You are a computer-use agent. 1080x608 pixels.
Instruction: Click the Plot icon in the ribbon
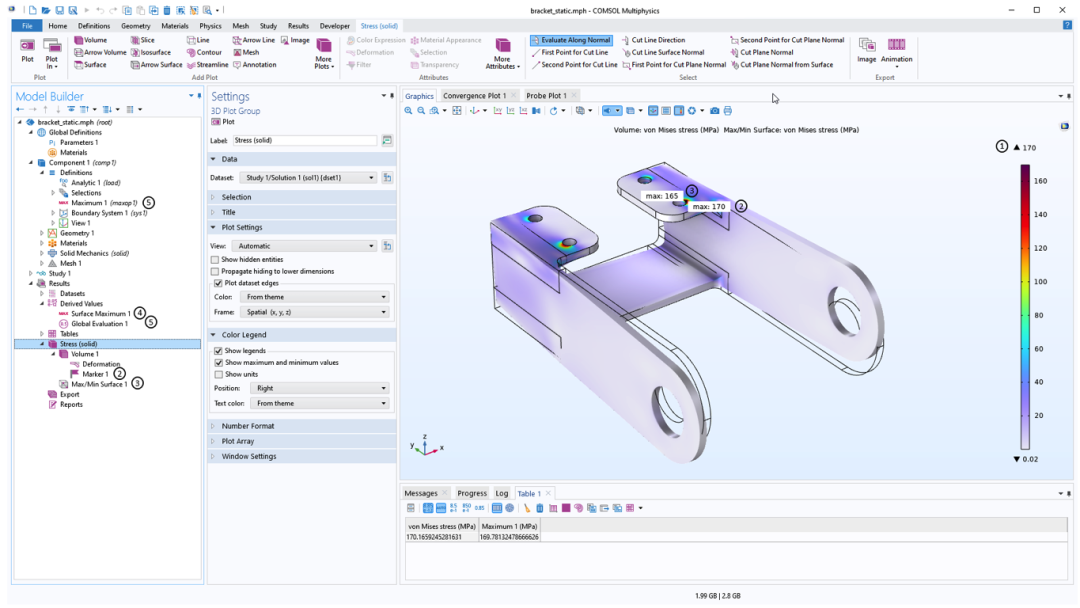click(x=27, y=51)
